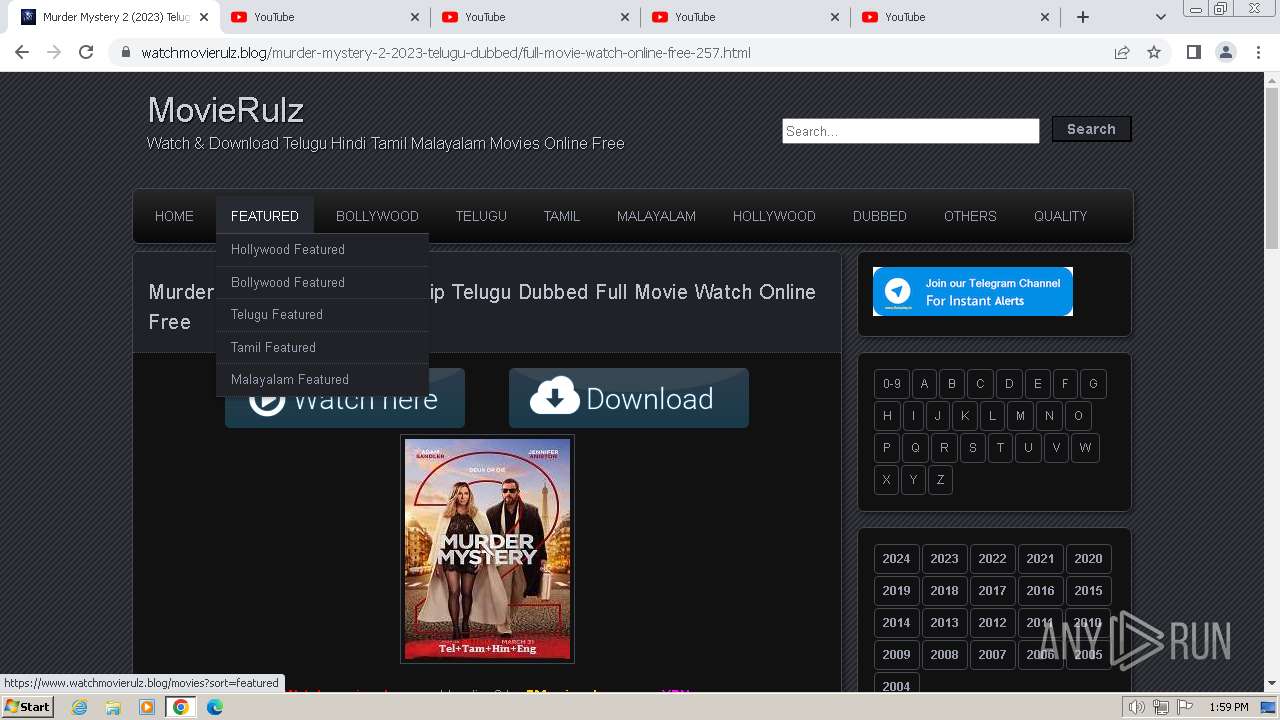Select Malayalam Featured from dropdown
The width and height of the screenshot is (1280, 720).
point(322,380)
